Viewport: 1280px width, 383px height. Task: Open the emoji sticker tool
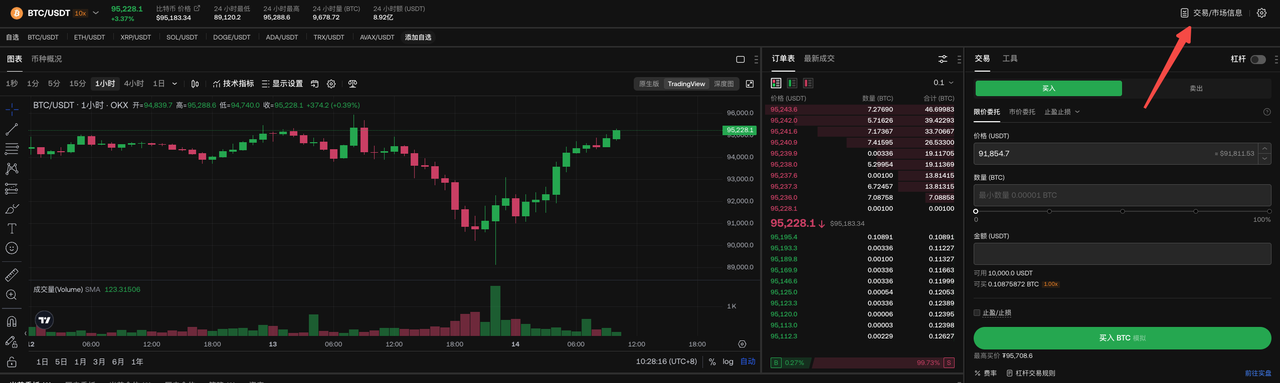12,247
